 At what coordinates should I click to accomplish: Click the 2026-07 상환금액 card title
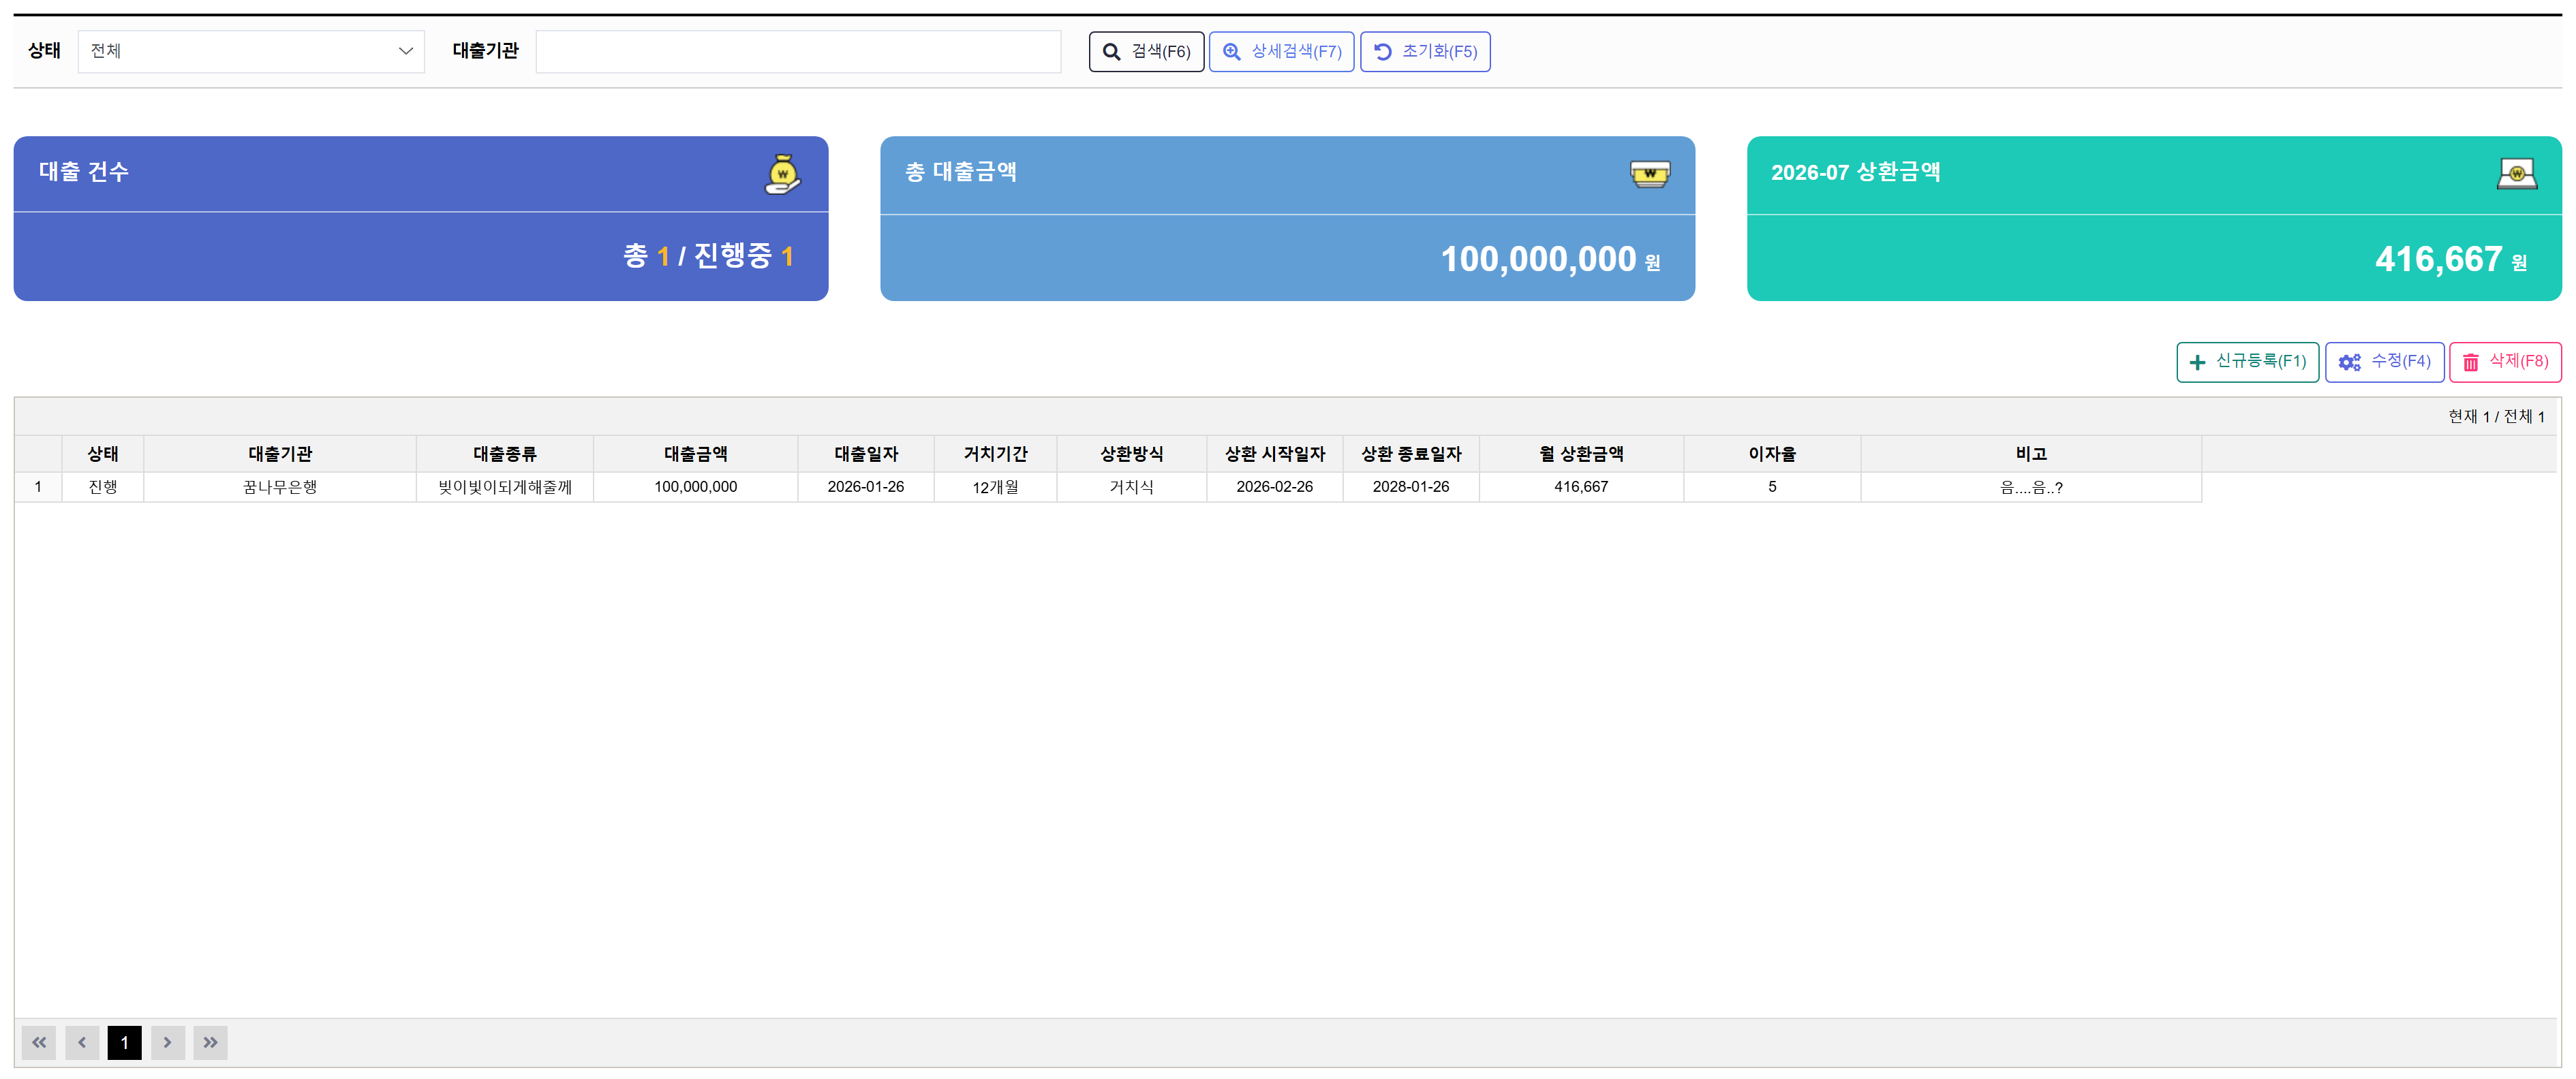1855,172
